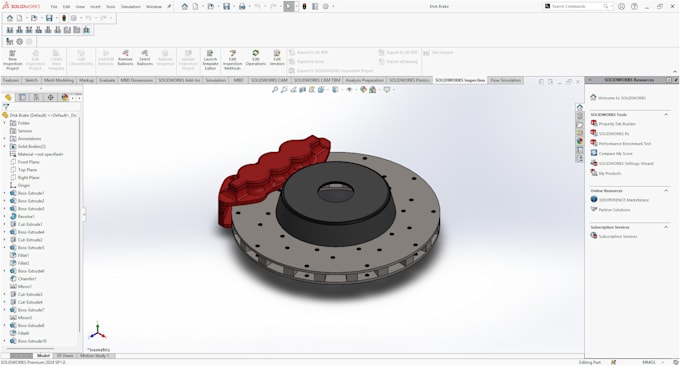The image size is (680, 366).
Task: Click Apply Scene icon in heads-up toolbar
Action: (373, 90)
